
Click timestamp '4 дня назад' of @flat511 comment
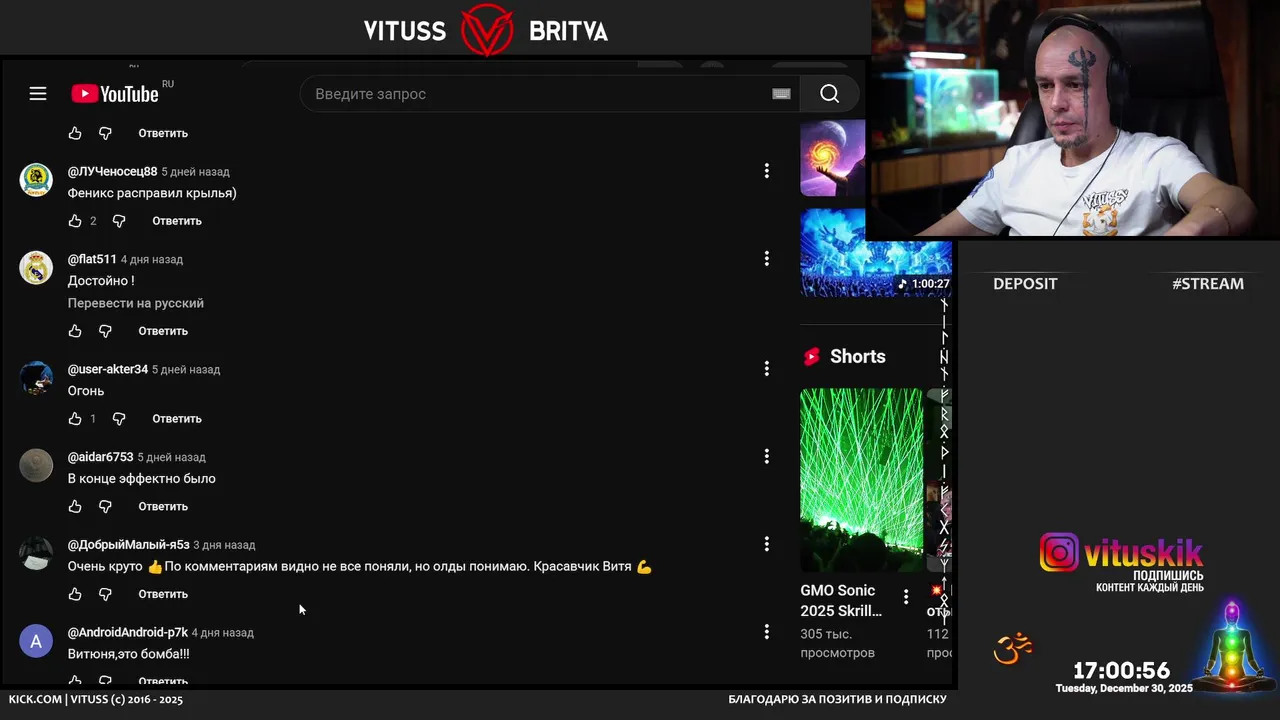(x=152, y=260)
